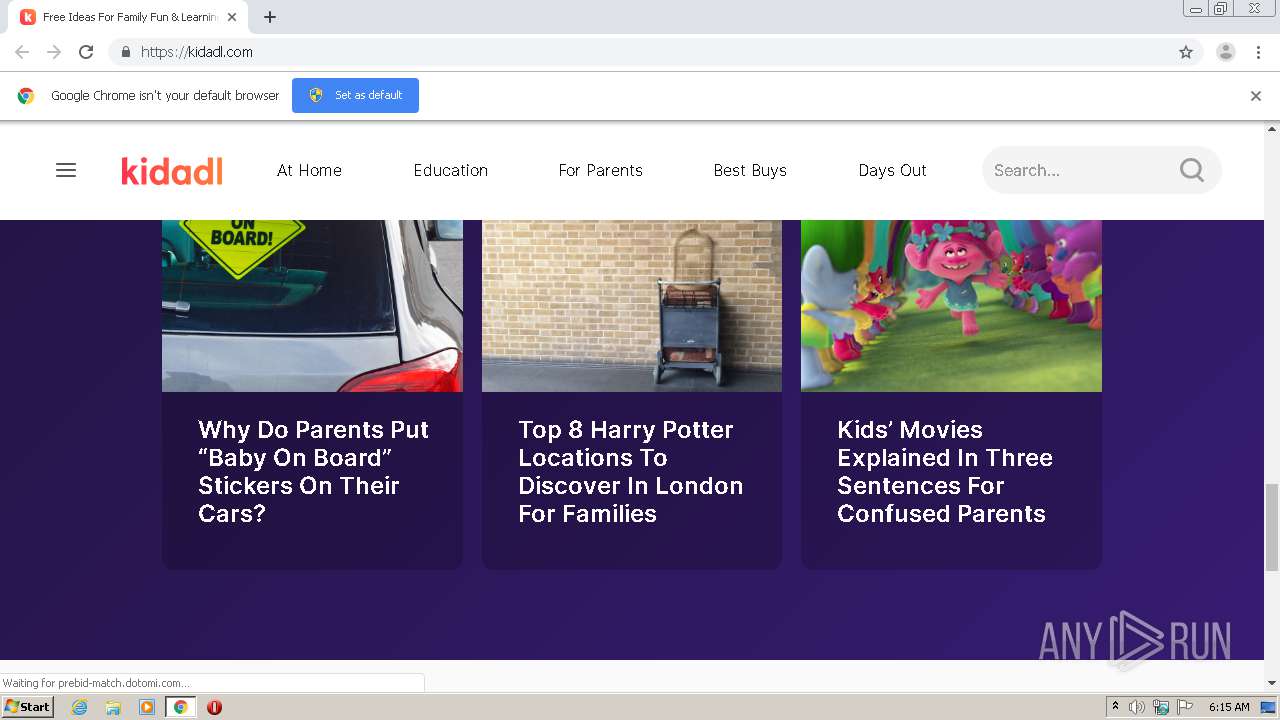The width and height of the screenshot is (1280, 720).
Task: Click Chrome taskbar icon
Action: [180, 707]
